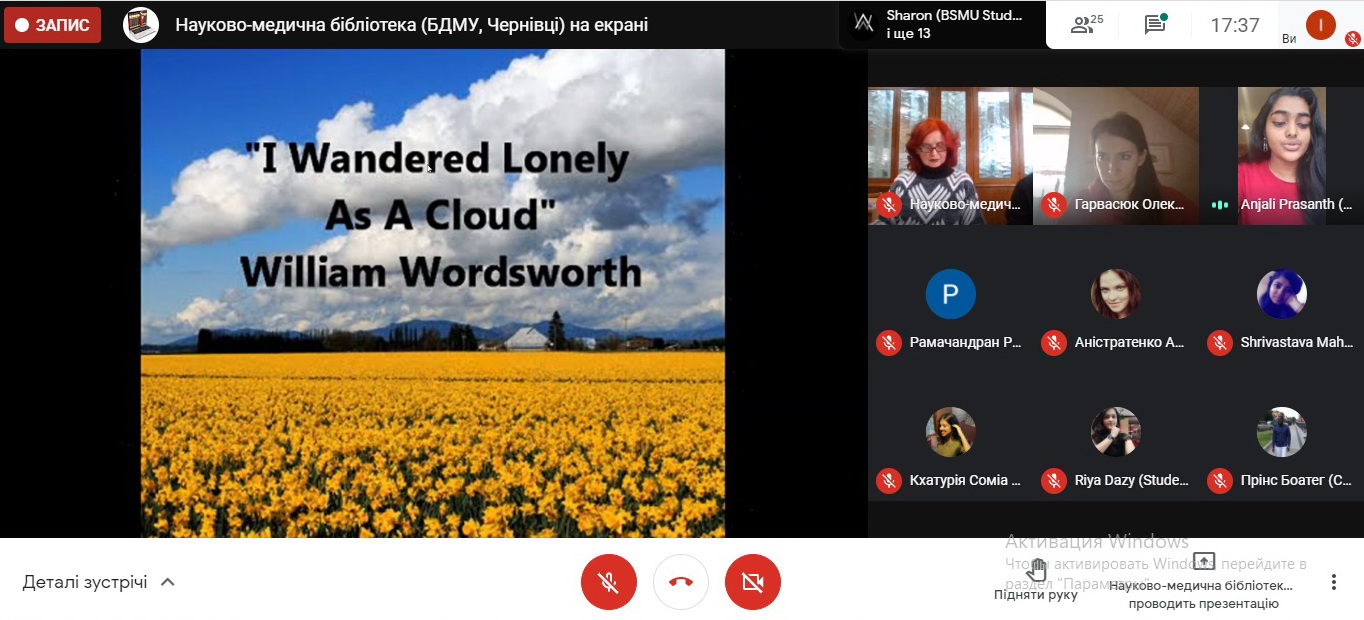Click the presenter title text in top bar
Image resolution: width=1364 pixels, height=620 pixels.
[411, 25]
